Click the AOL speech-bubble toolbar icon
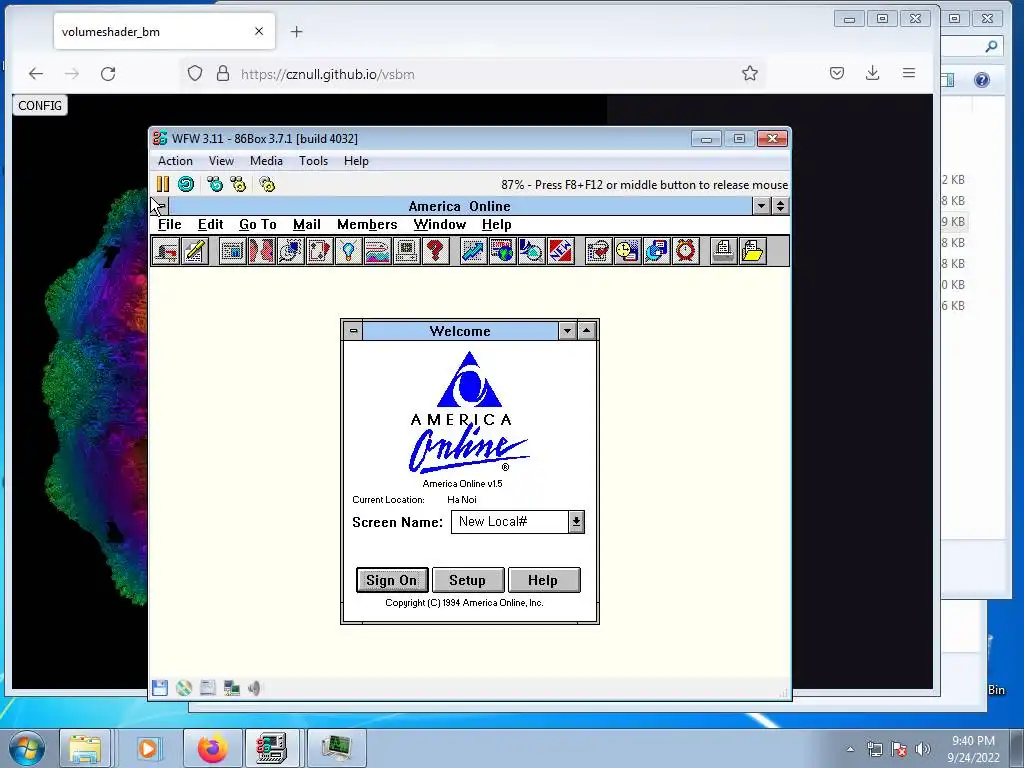Viewport: 1024px width, 768px height. click(290, 251)
